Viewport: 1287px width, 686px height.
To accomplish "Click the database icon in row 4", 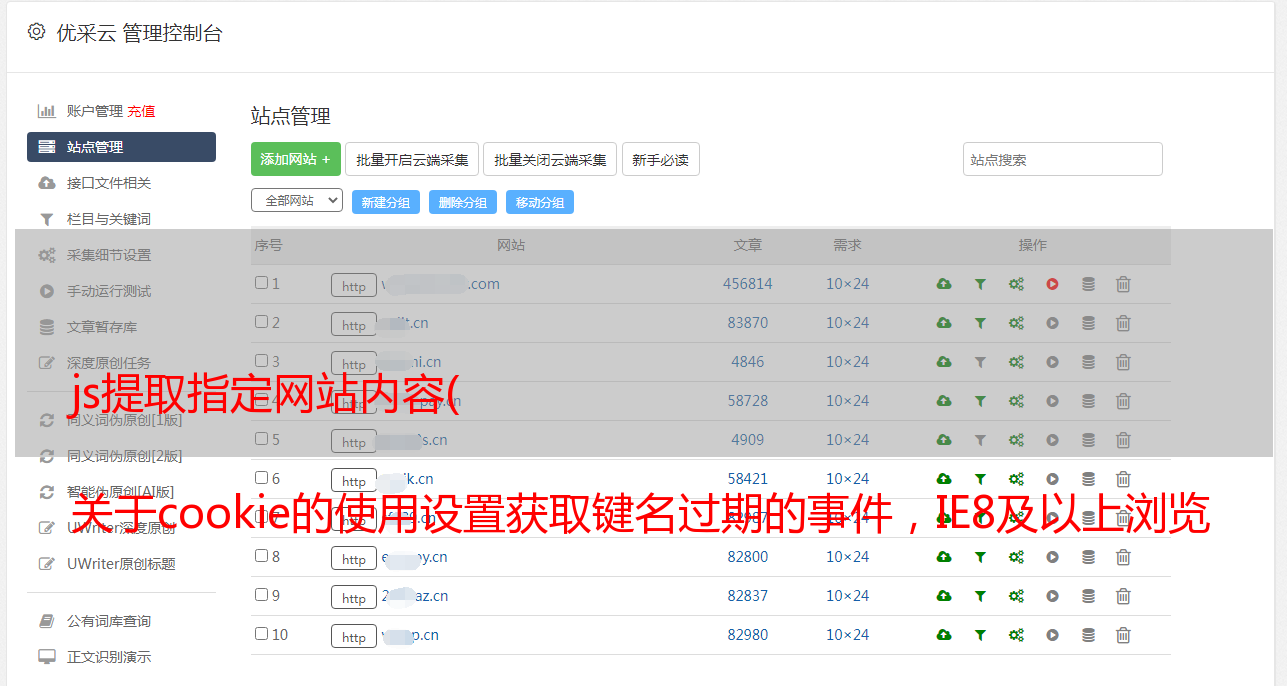I will 1088,401.
